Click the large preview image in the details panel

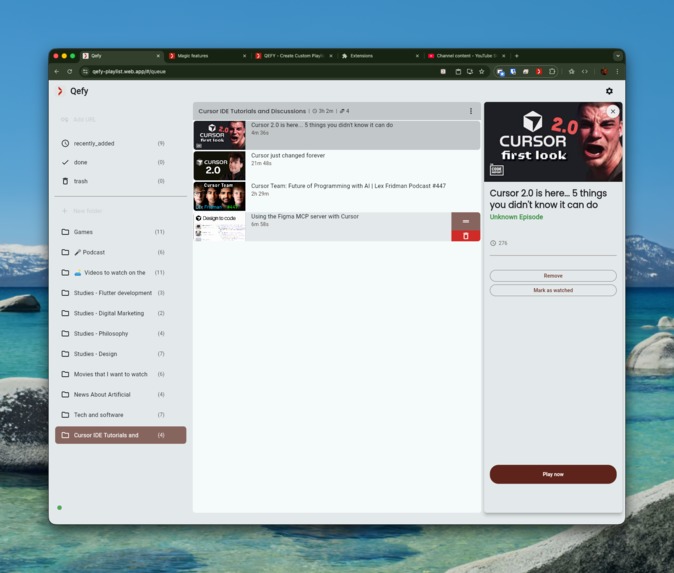pos(553,142)
